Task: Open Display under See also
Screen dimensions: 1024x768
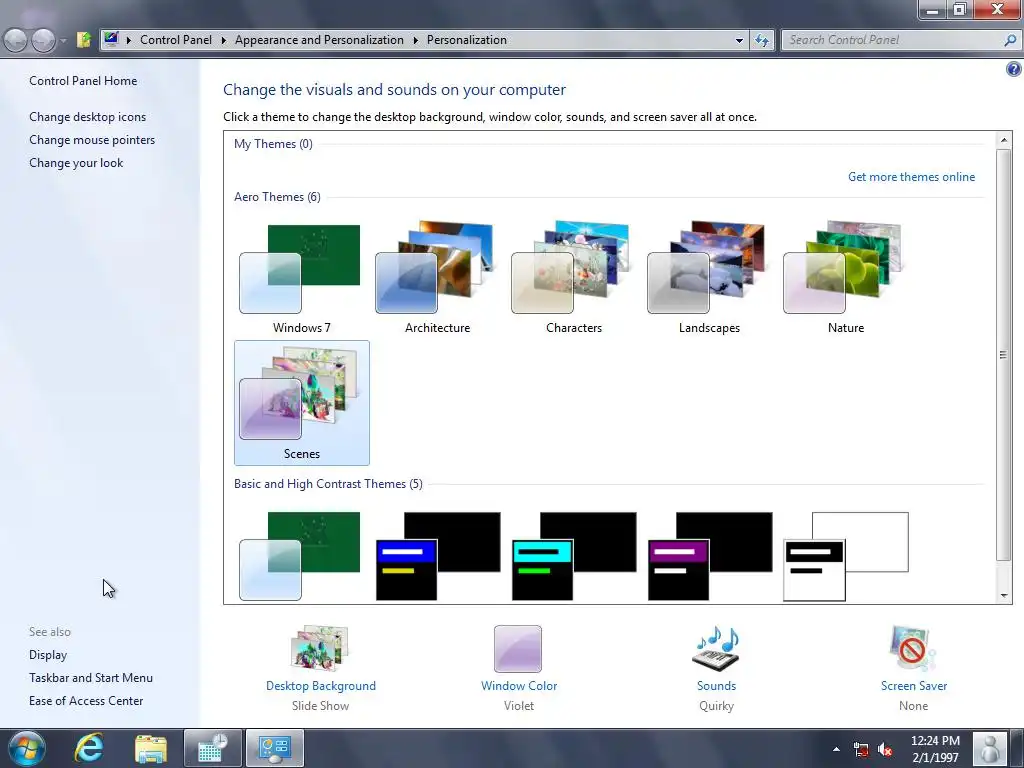Action: pyautogui.click(x=48, y=655)
